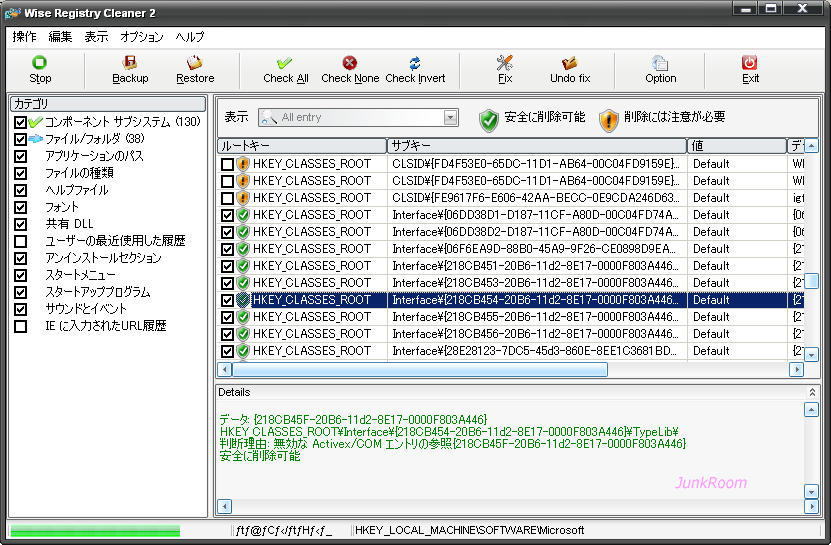Screen dimensions: 831x545
Task: Click HKEY_LOCAL_MACHINE\SOFTWARE\Microsoft status text
Action: [470, 530]
